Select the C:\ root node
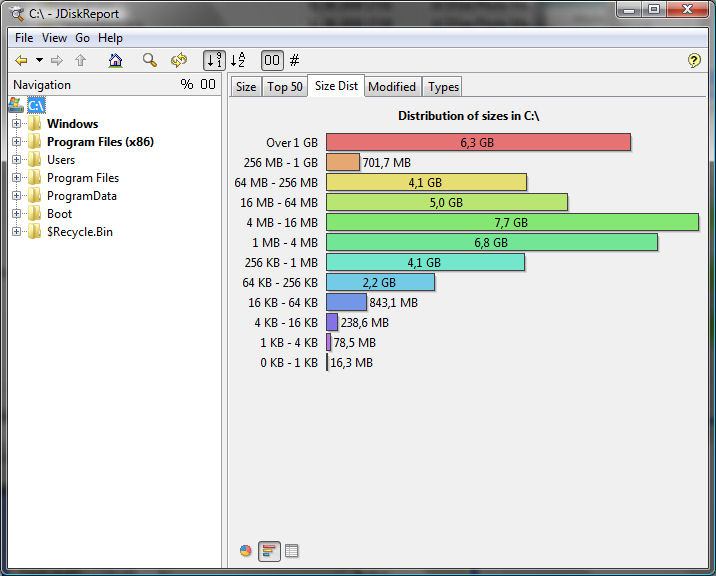The image size is (716, 576). click(x=36, y=106)
